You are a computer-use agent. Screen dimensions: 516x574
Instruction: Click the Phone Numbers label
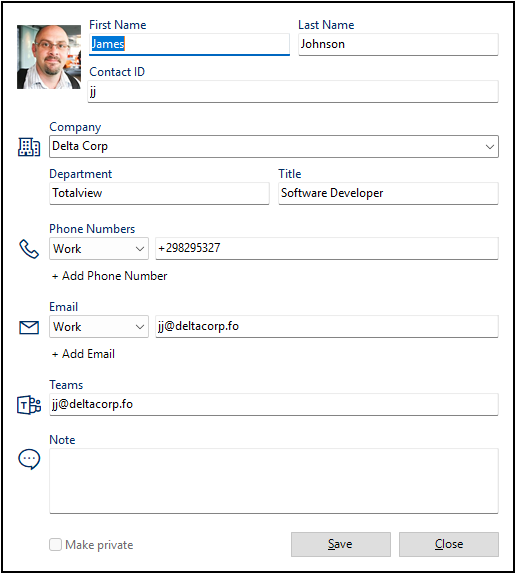click(92, 229)
